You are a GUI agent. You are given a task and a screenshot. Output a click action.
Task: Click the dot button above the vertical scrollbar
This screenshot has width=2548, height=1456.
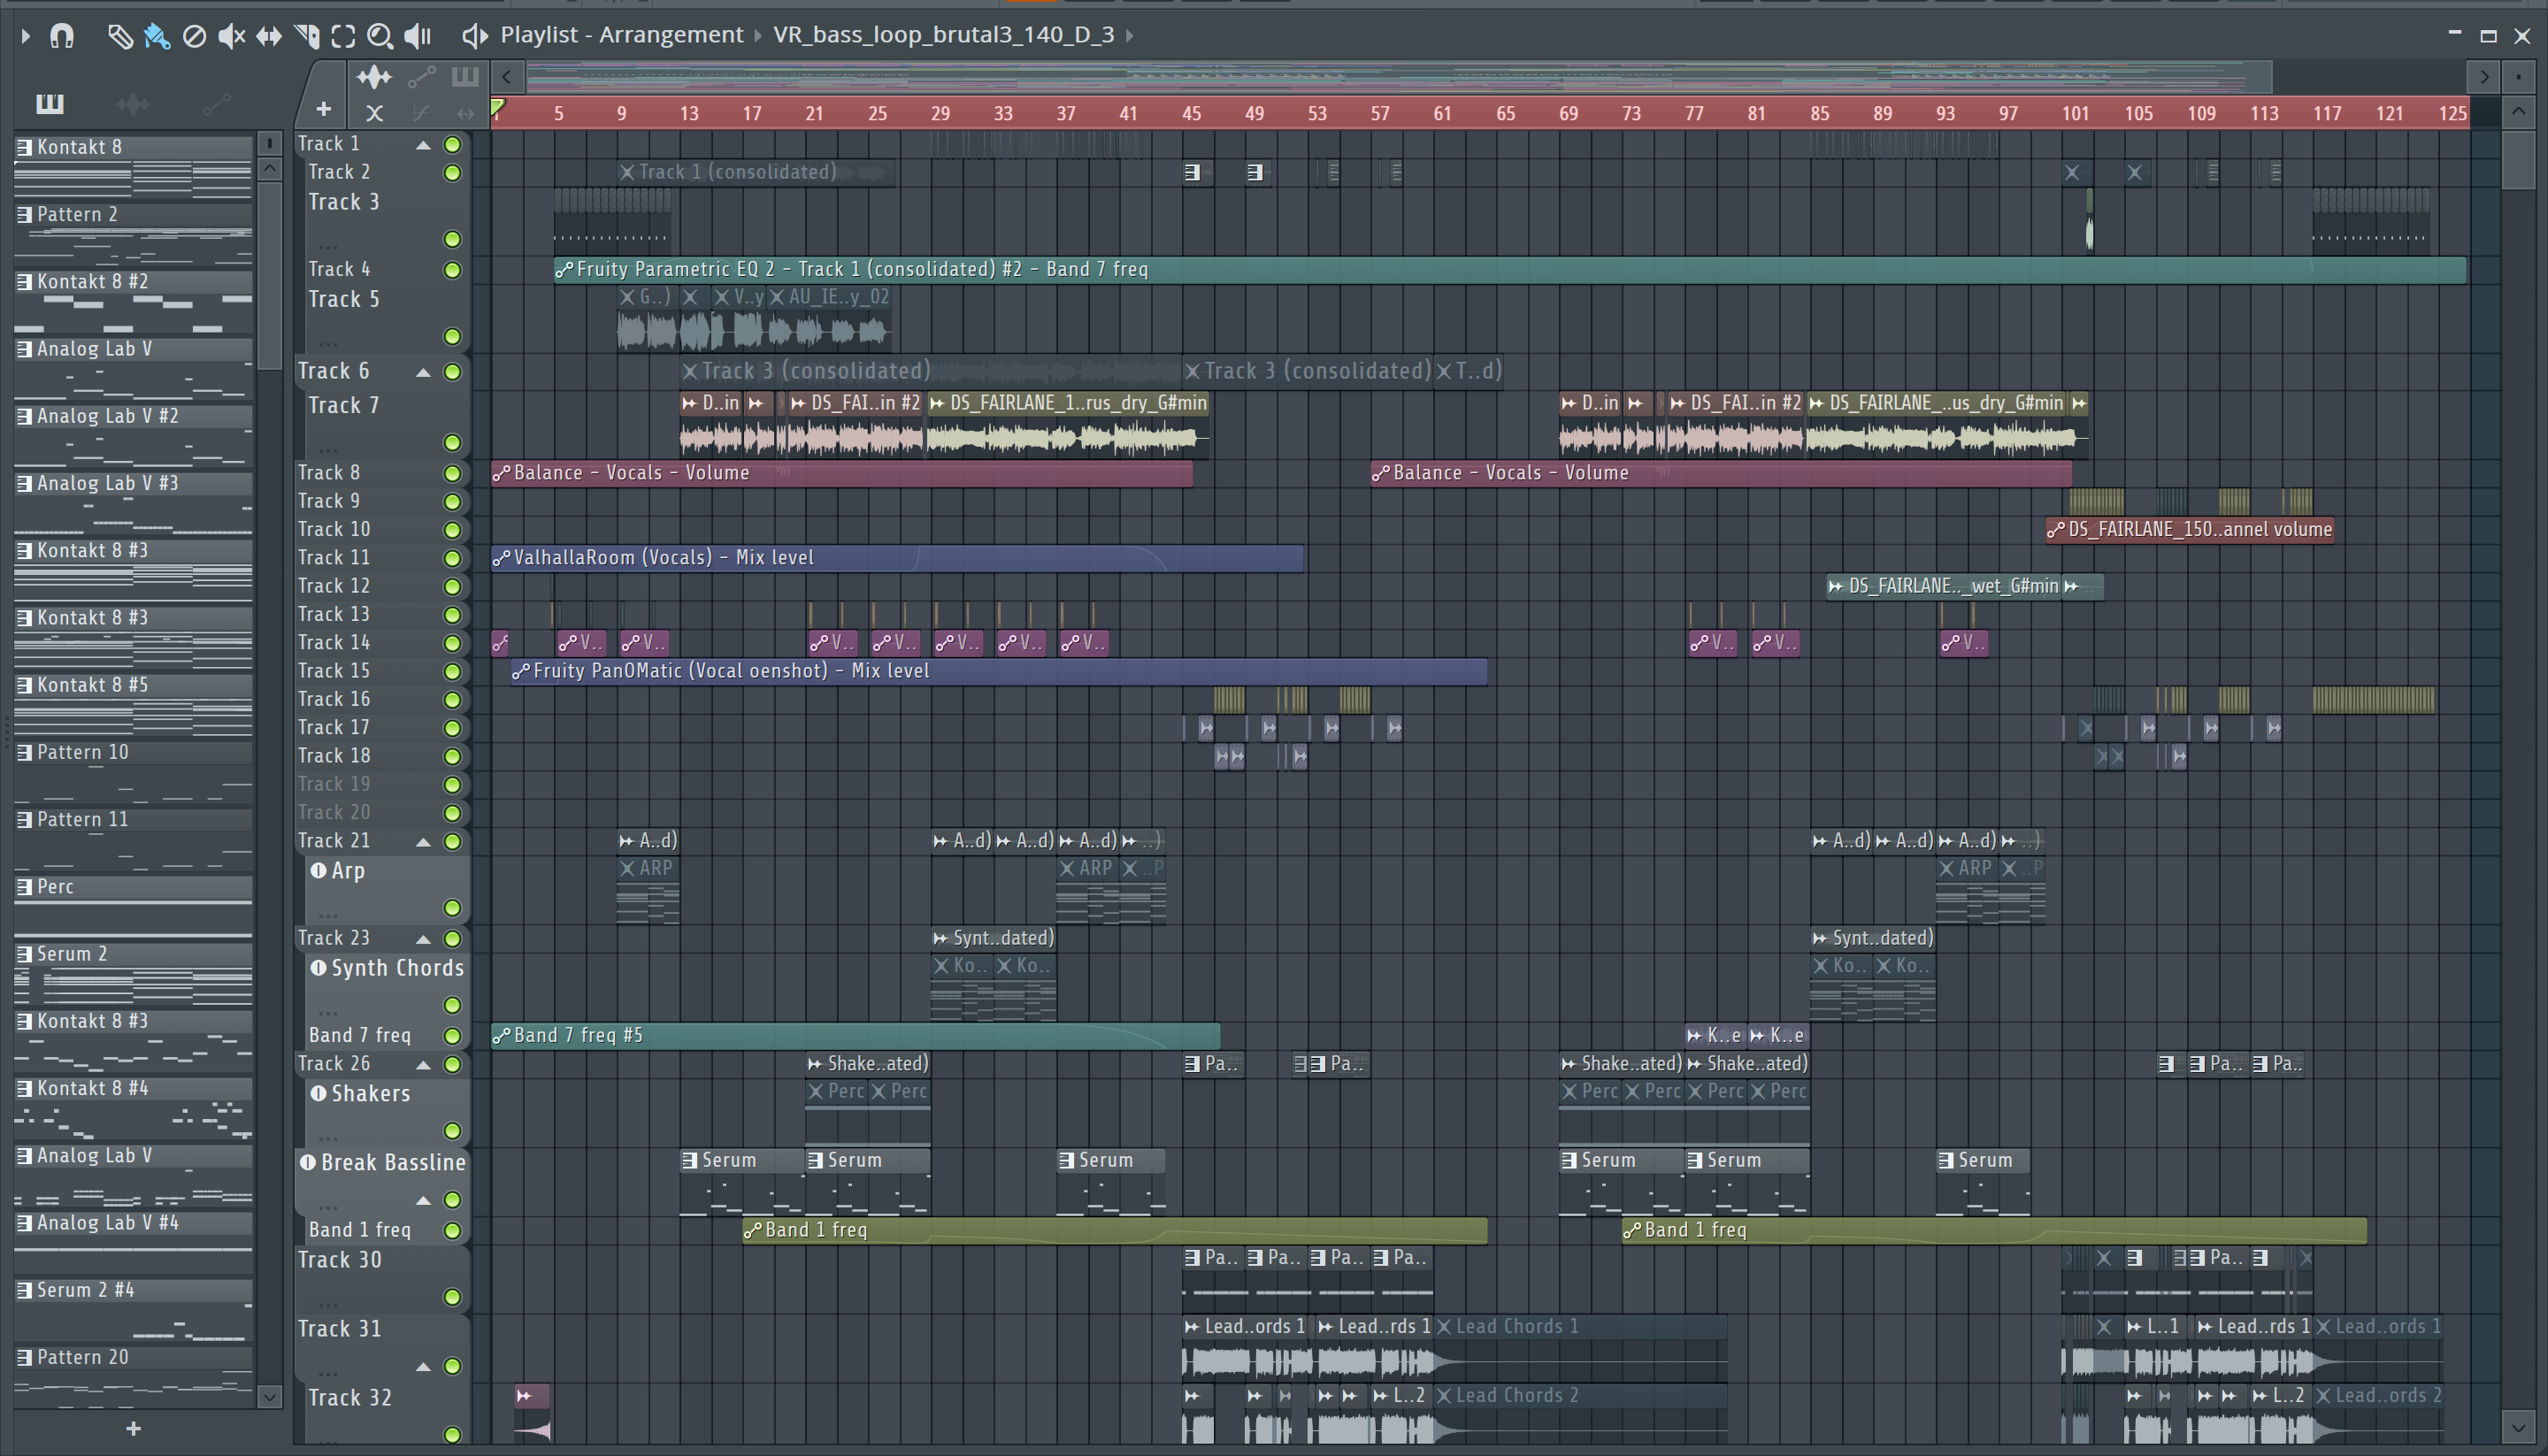pyautogui.click(x=2518, y=77)
